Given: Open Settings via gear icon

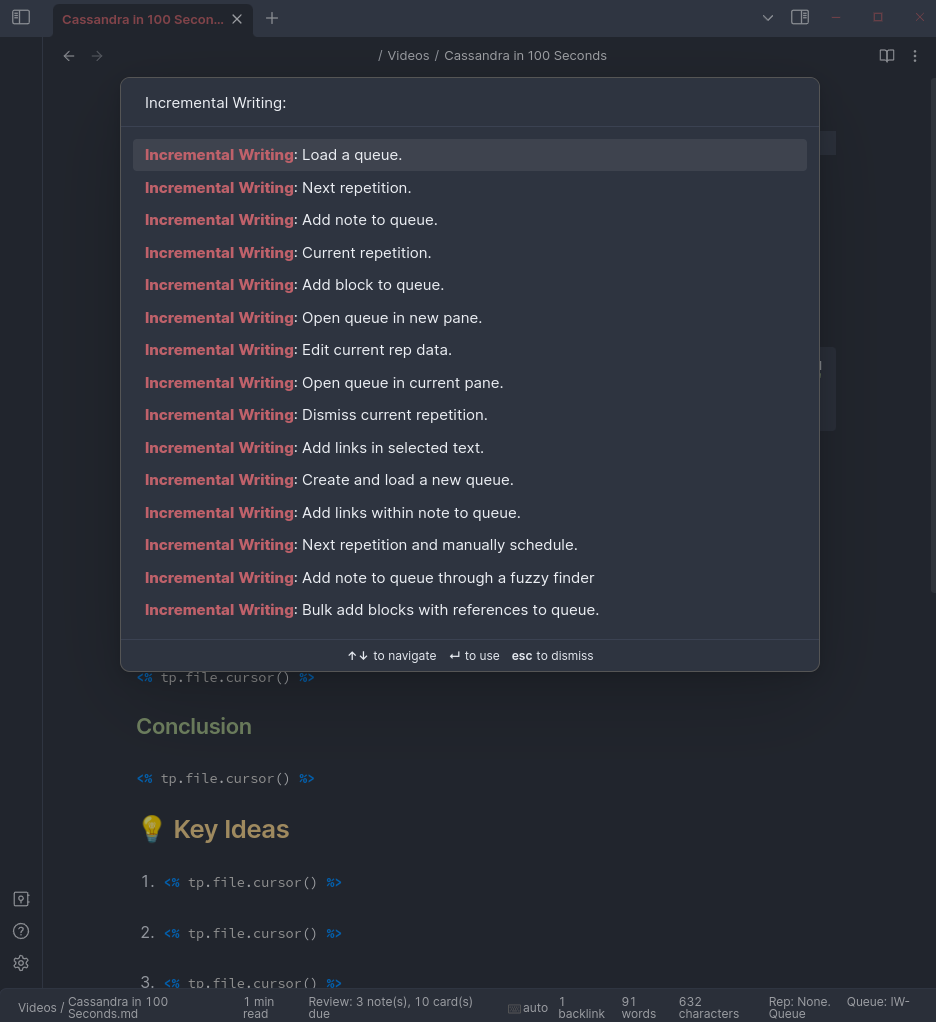Looking at the screenshot, I should [21, 962].
